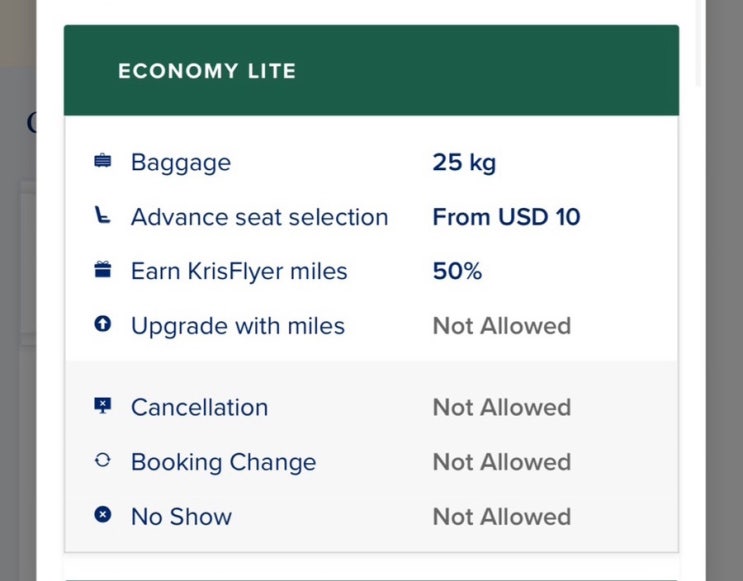Select the Advance seat selection label
743x581 pixels.
point(259,217)
